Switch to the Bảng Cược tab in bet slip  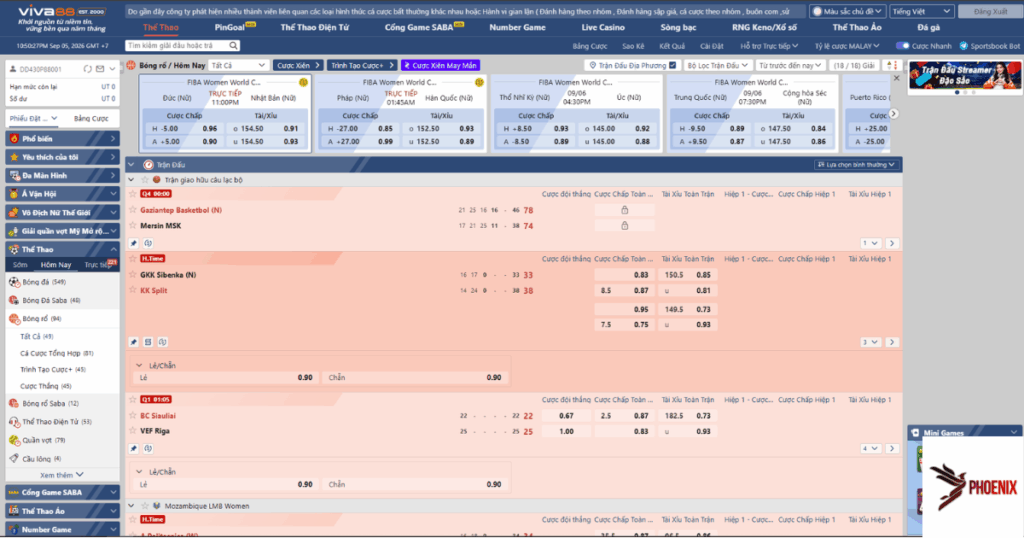pyautogui.click(x=91, y=119)
